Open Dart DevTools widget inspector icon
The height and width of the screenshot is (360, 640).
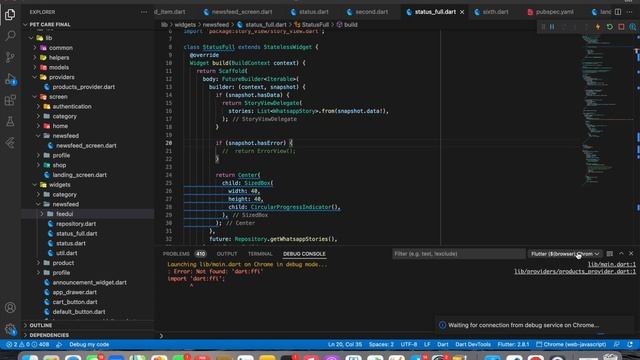pyautogui.click(x=633, y=27)
